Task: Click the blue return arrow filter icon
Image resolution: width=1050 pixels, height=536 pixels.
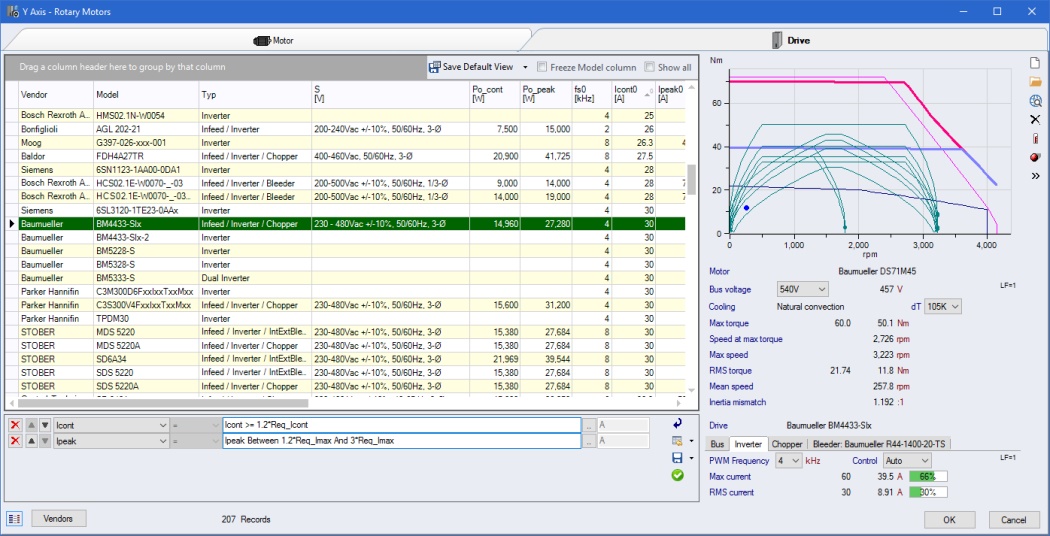Action: click(x=678, y=424)
